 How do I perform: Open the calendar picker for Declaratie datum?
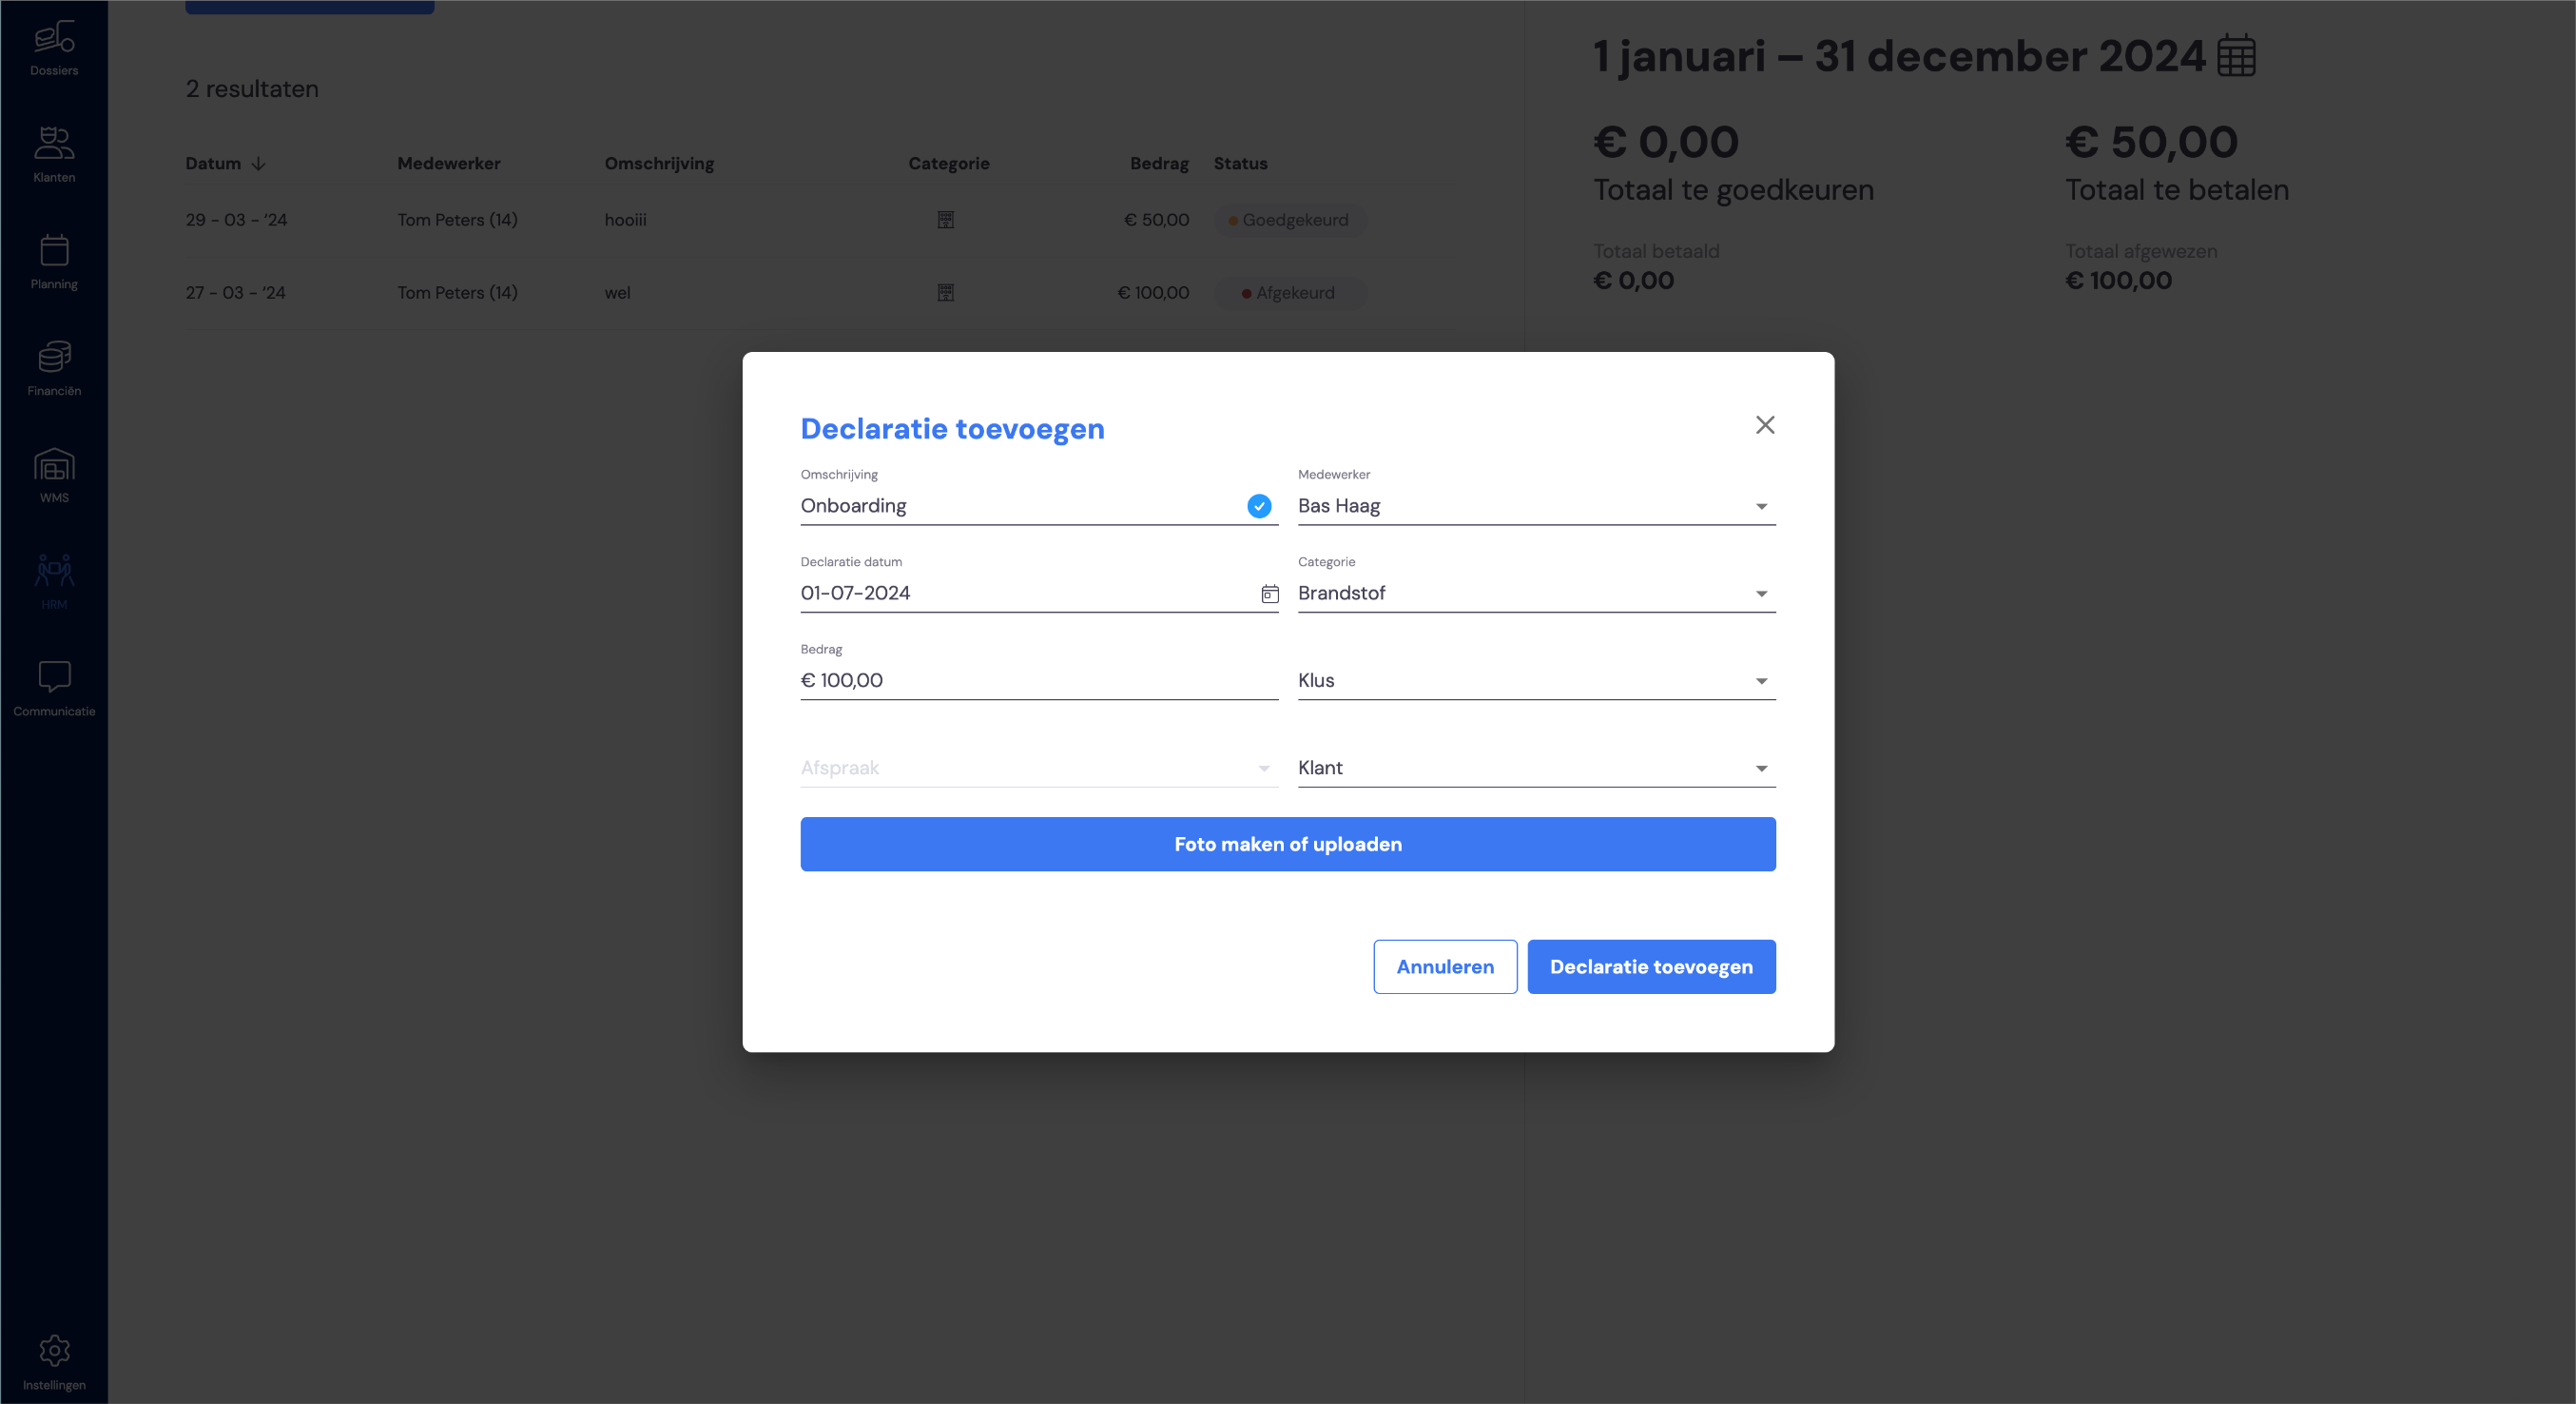coord(1269,594)
